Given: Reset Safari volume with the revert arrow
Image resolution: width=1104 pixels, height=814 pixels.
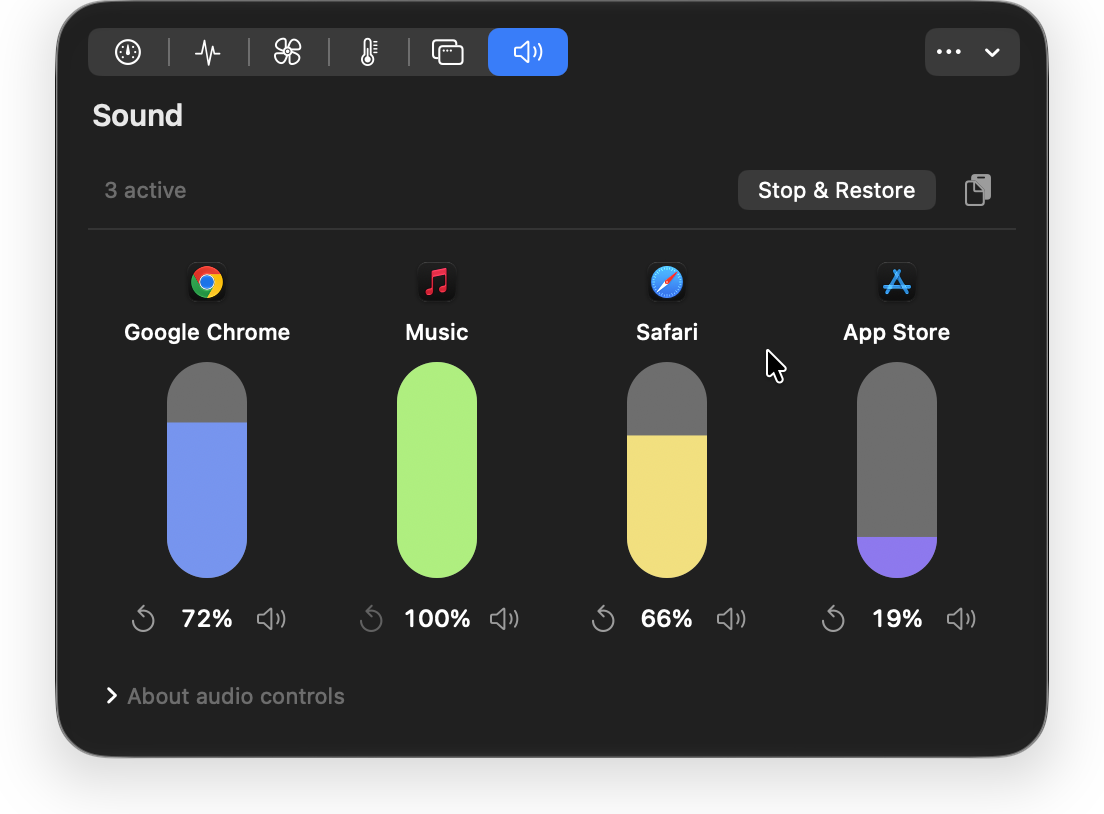Looking at the screenshot, I should pyautogui.click(x=603, y=618).
